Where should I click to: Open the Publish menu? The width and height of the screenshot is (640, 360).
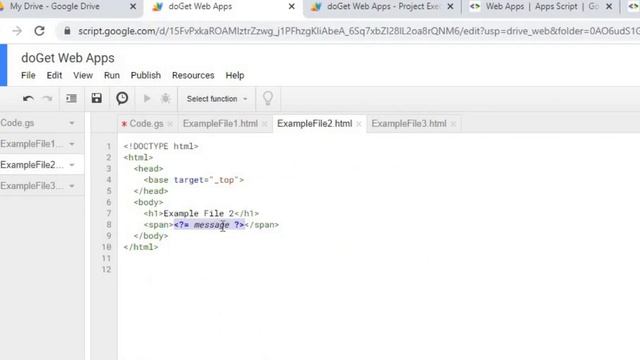146,76
